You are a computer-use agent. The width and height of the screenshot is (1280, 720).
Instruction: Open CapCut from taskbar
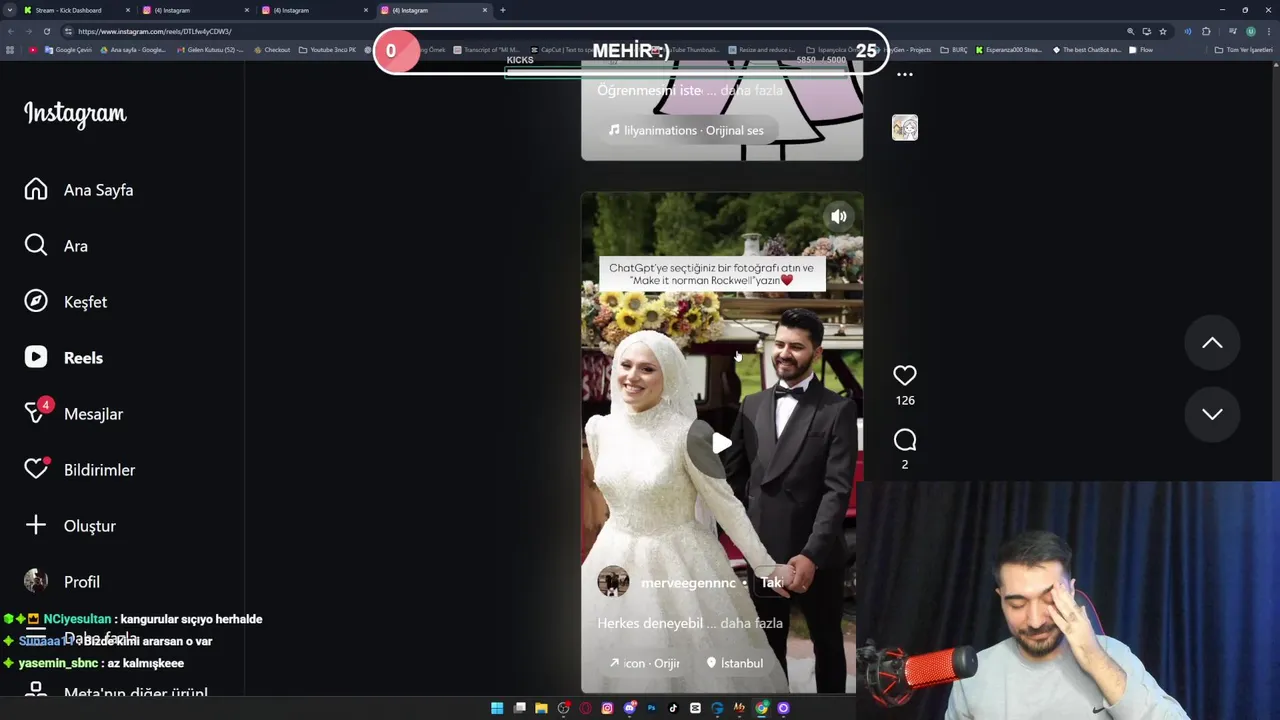(695, 708)
